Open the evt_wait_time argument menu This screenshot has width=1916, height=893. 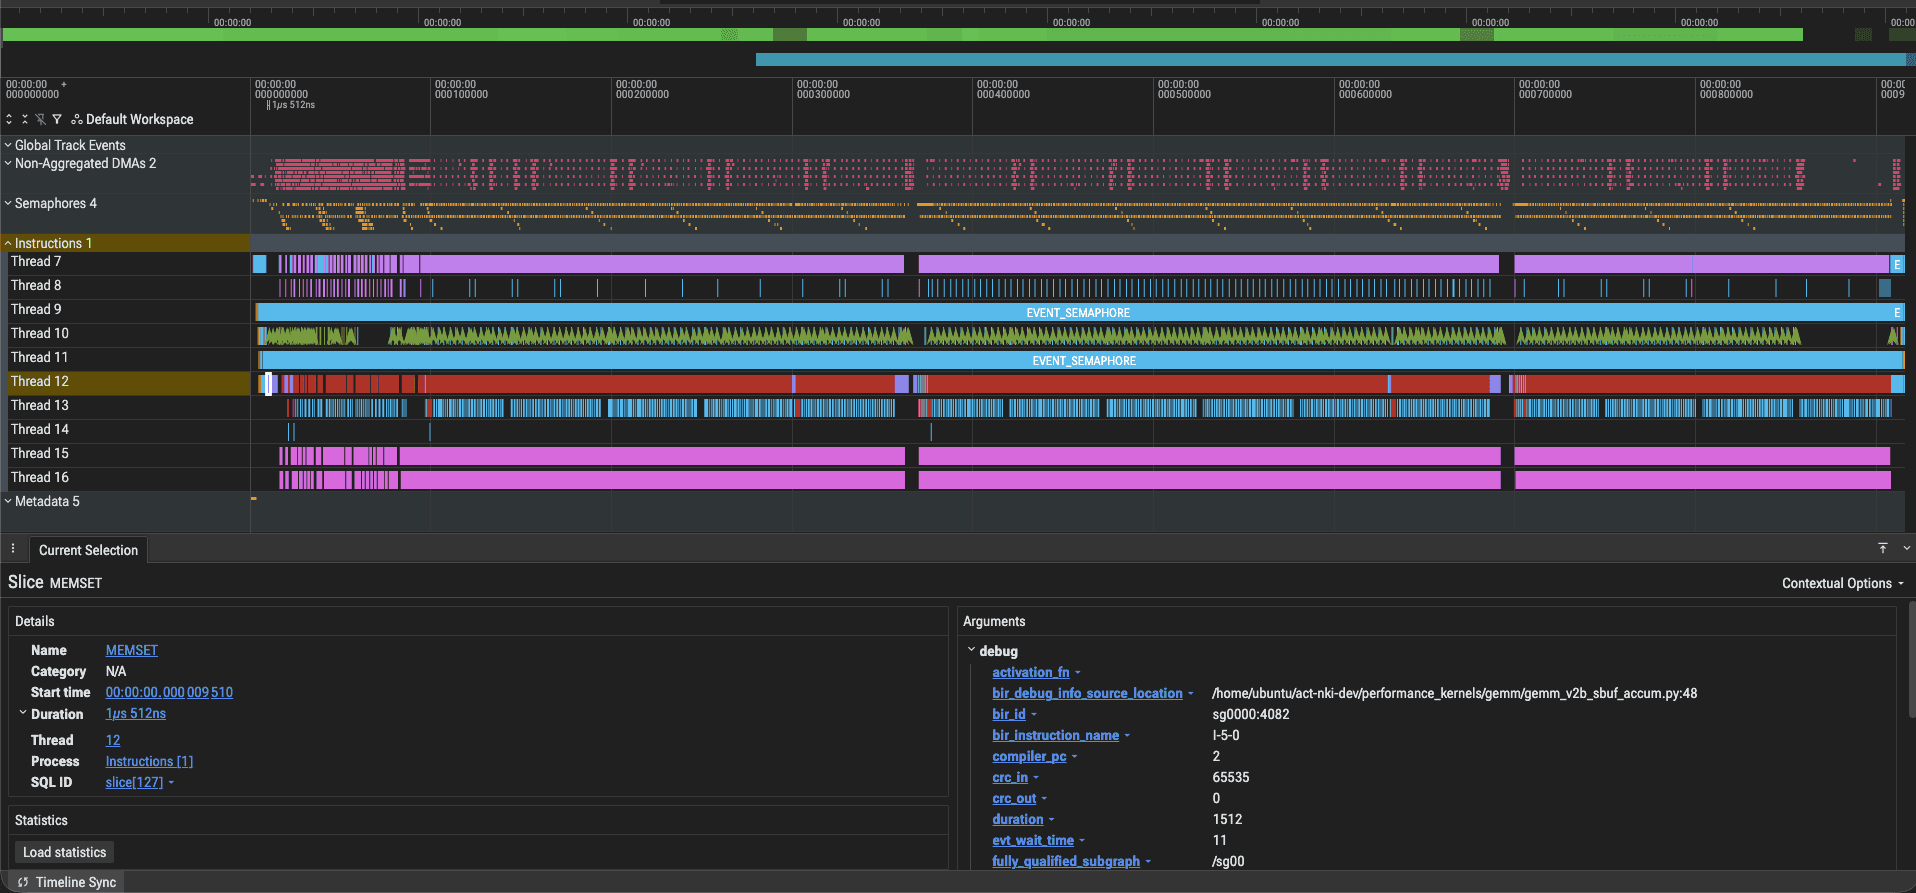click(1038, 840)
